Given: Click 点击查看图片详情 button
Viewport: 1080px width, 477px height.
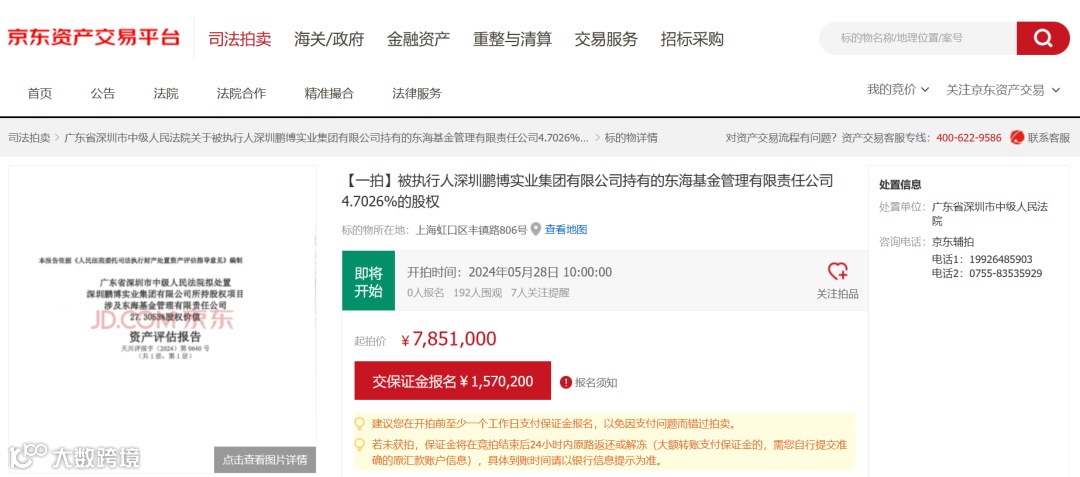Looking at the screenshot, I should pyautogui.click(x=265, y=459).
